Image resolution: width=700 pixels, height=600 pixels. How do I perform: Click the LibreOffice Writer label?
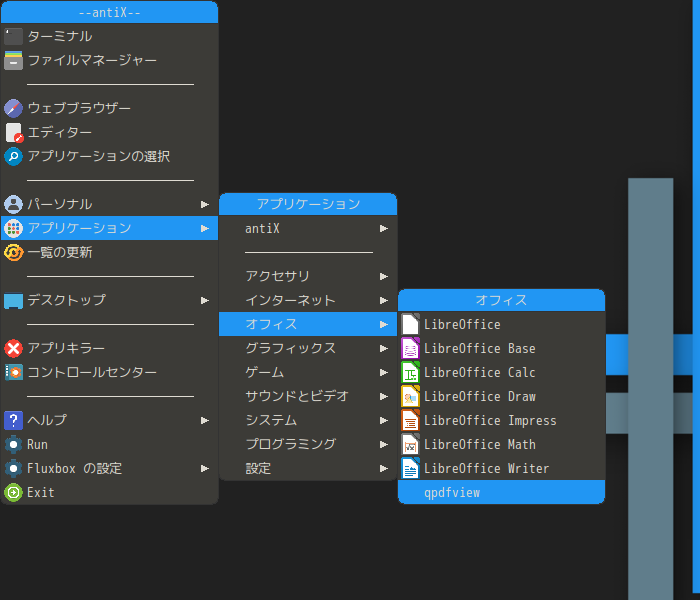click(x=487, y=468)
